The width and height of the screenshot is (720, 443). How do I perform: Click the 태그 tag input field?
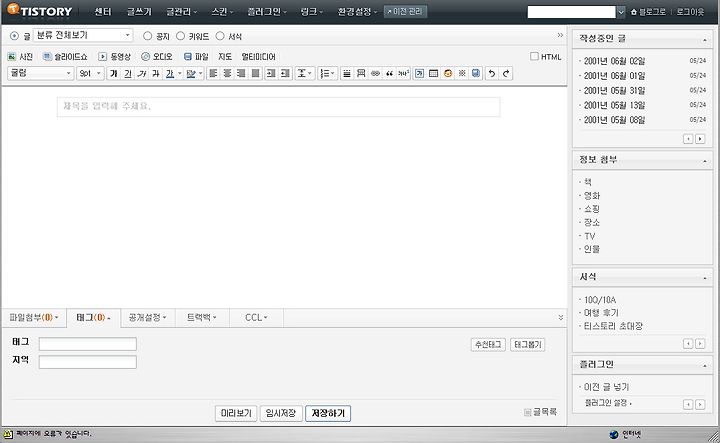[88, 344]
